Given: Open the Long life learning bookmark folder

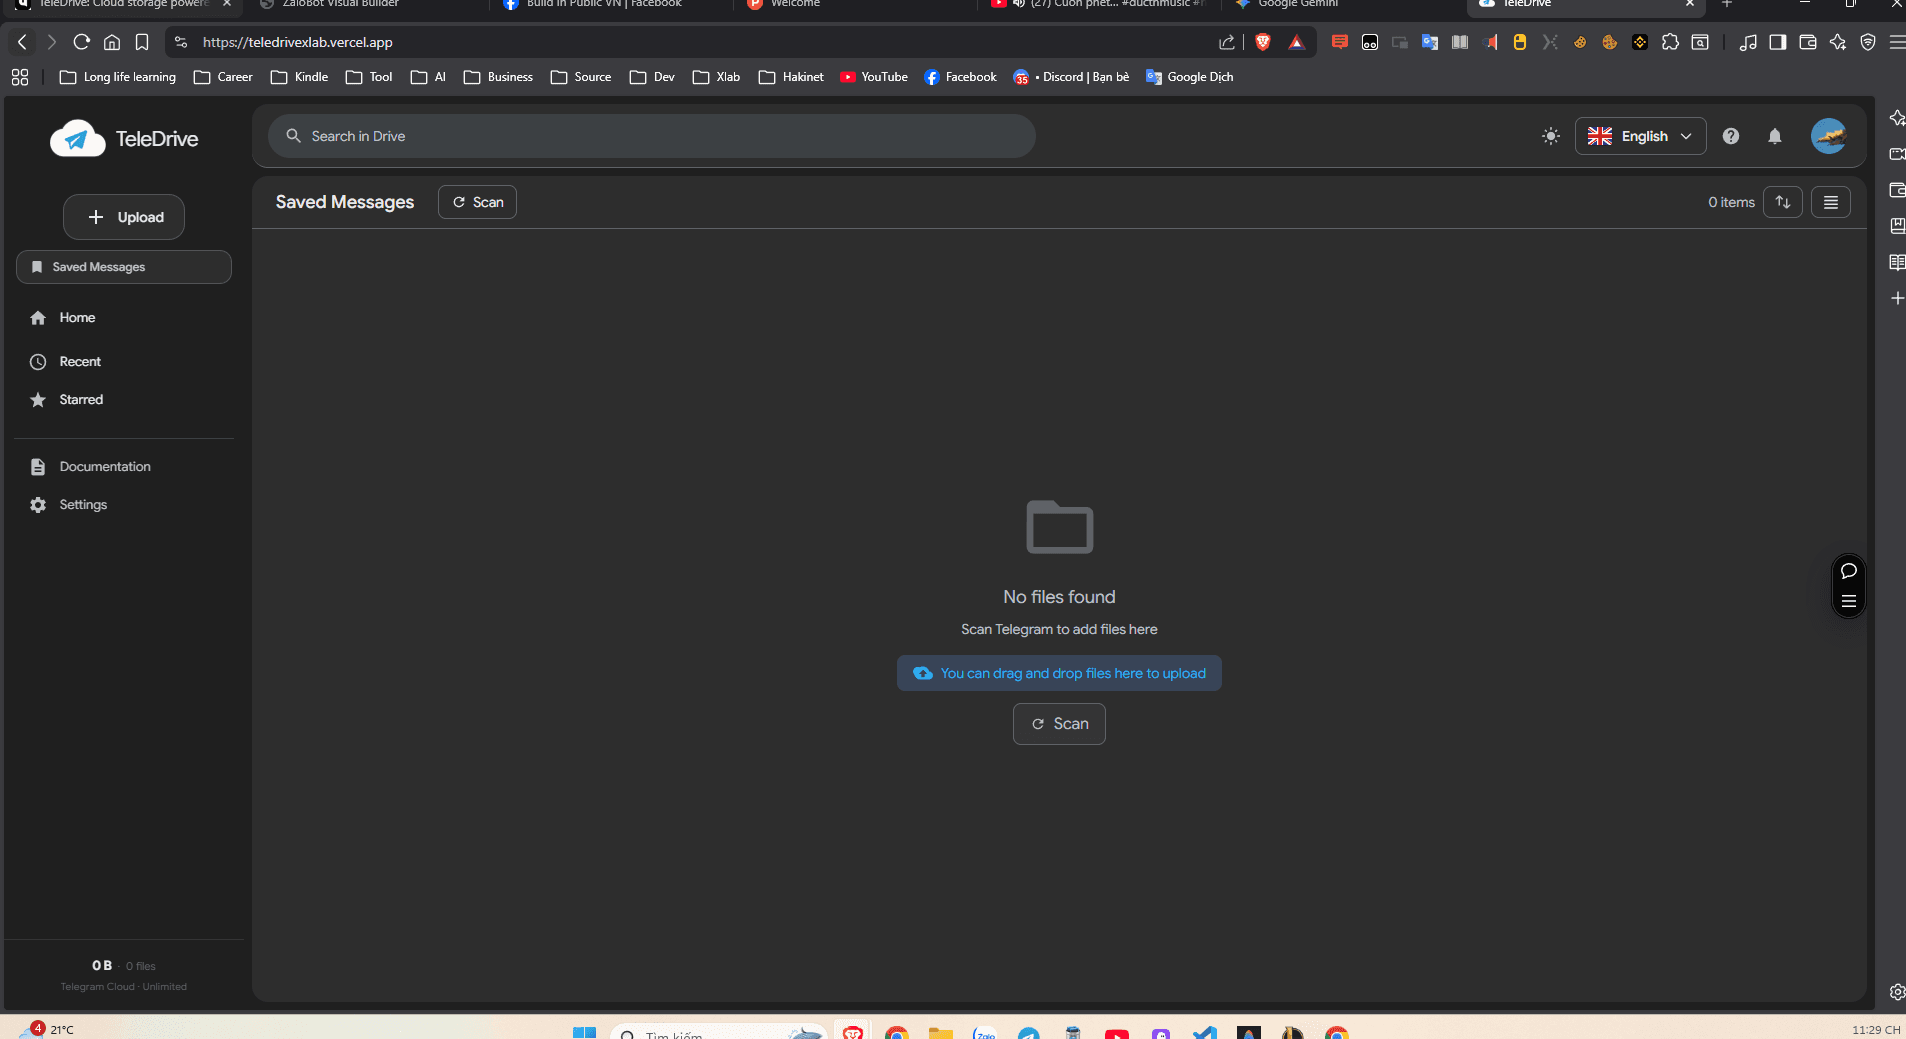Looking at the screenshot, I should tap(118, 77).
